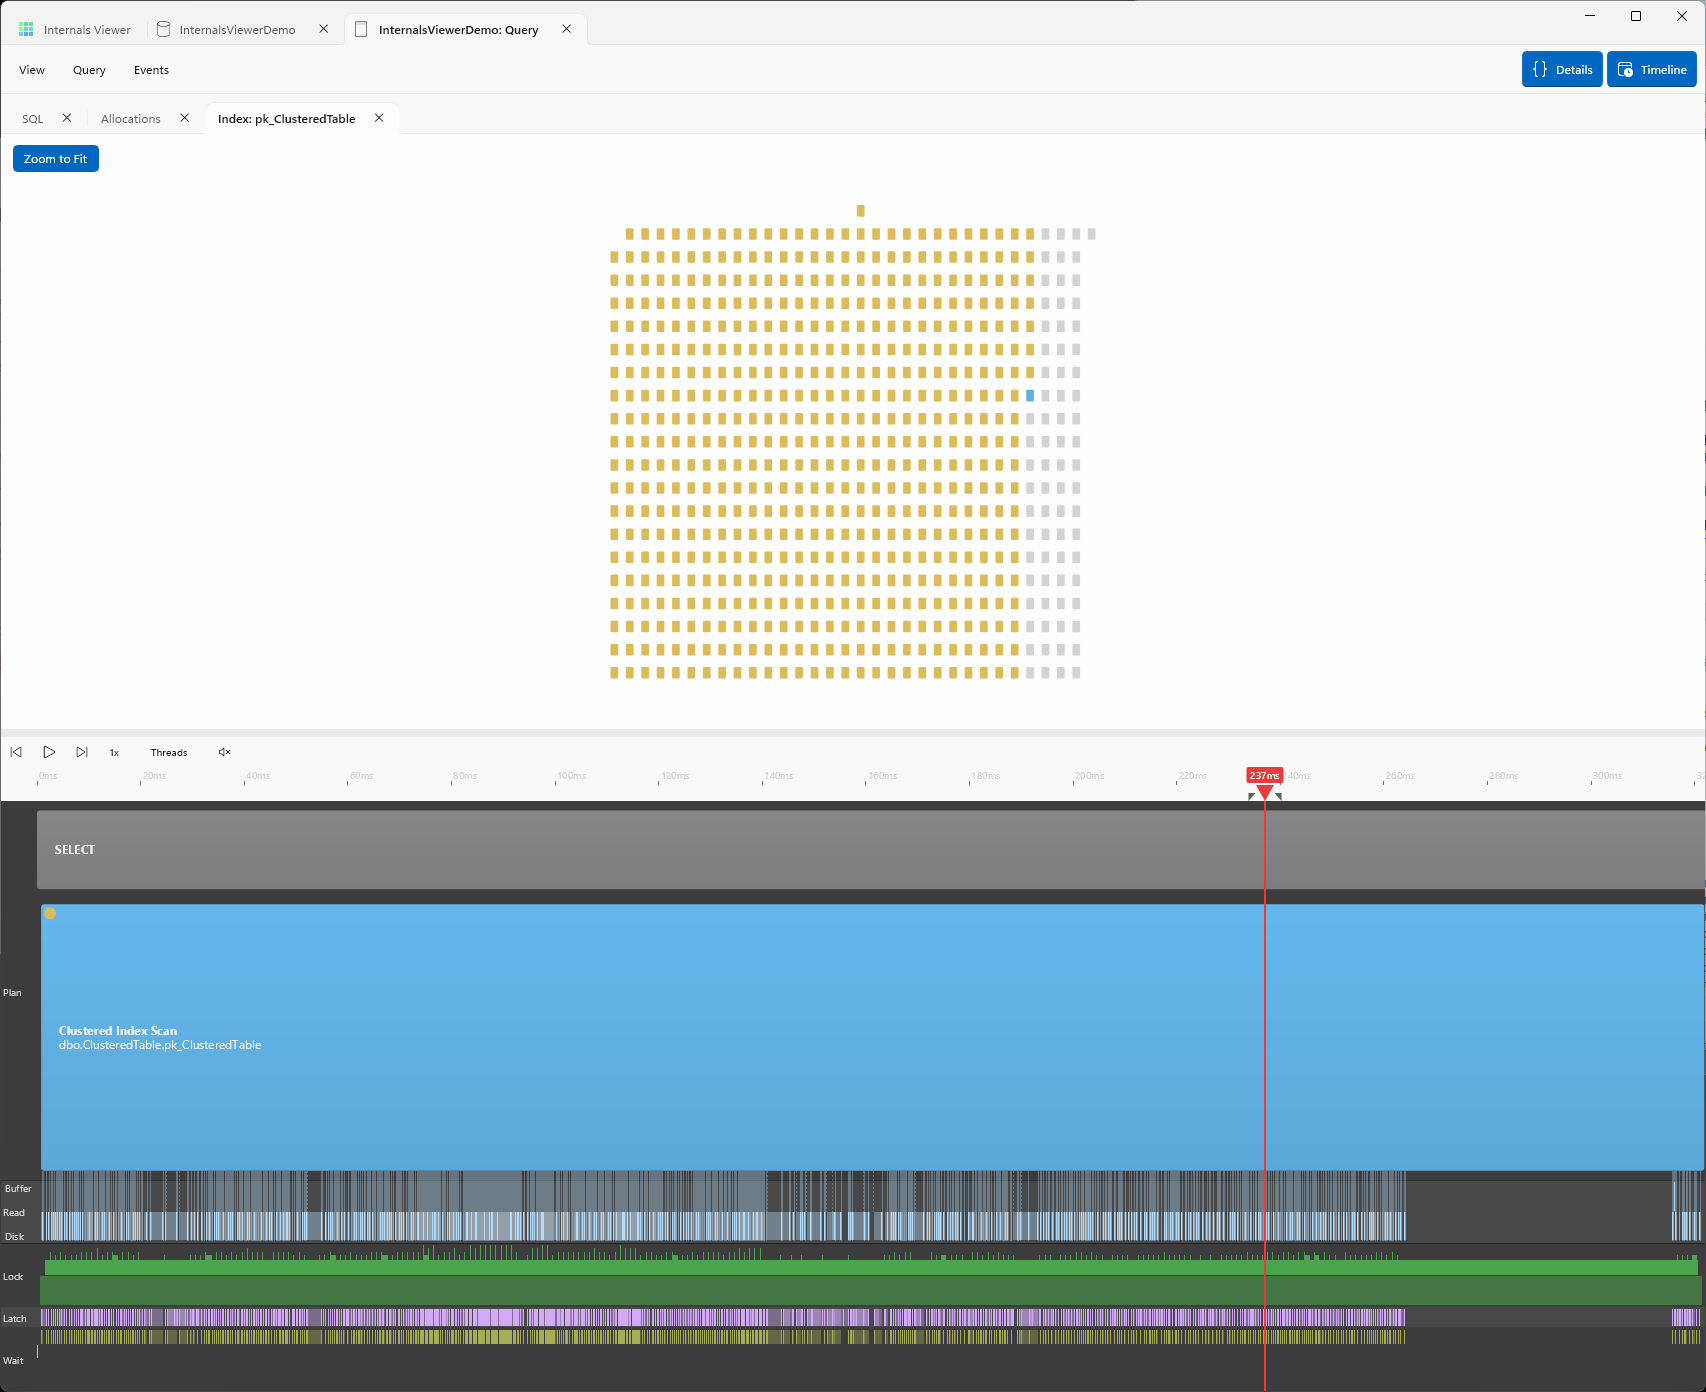Click the Latch row label

15,1319
